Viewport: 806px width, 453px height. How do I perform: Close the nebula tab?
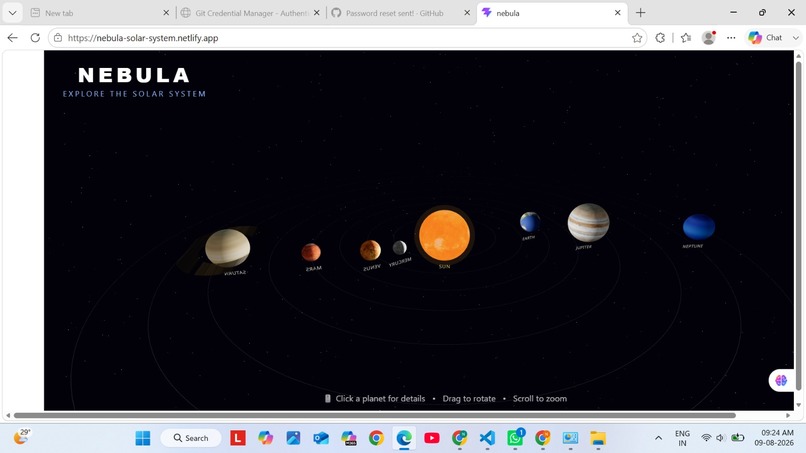click(x=617, y=13)
